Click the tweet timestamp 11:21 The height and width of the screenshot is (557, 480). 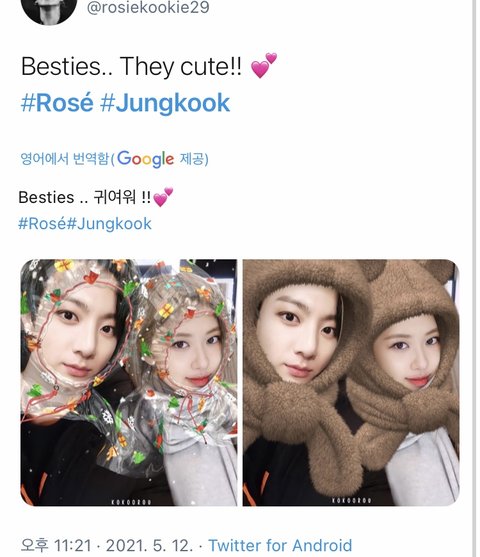click(72, 546)
